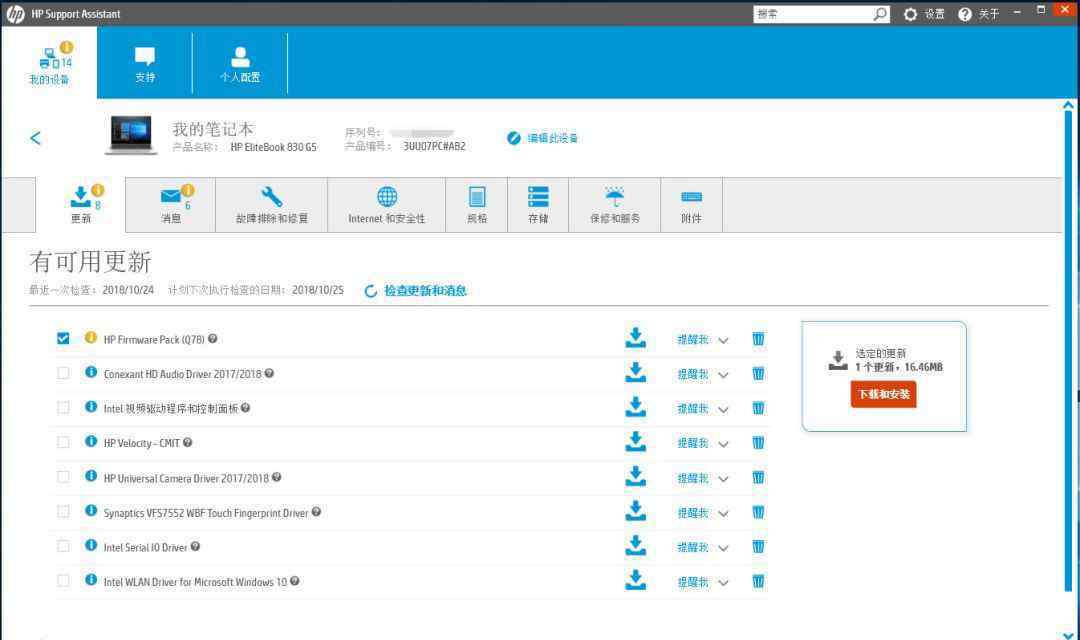Delete the Intel WLAN Driver update

(x=758, y=582)
